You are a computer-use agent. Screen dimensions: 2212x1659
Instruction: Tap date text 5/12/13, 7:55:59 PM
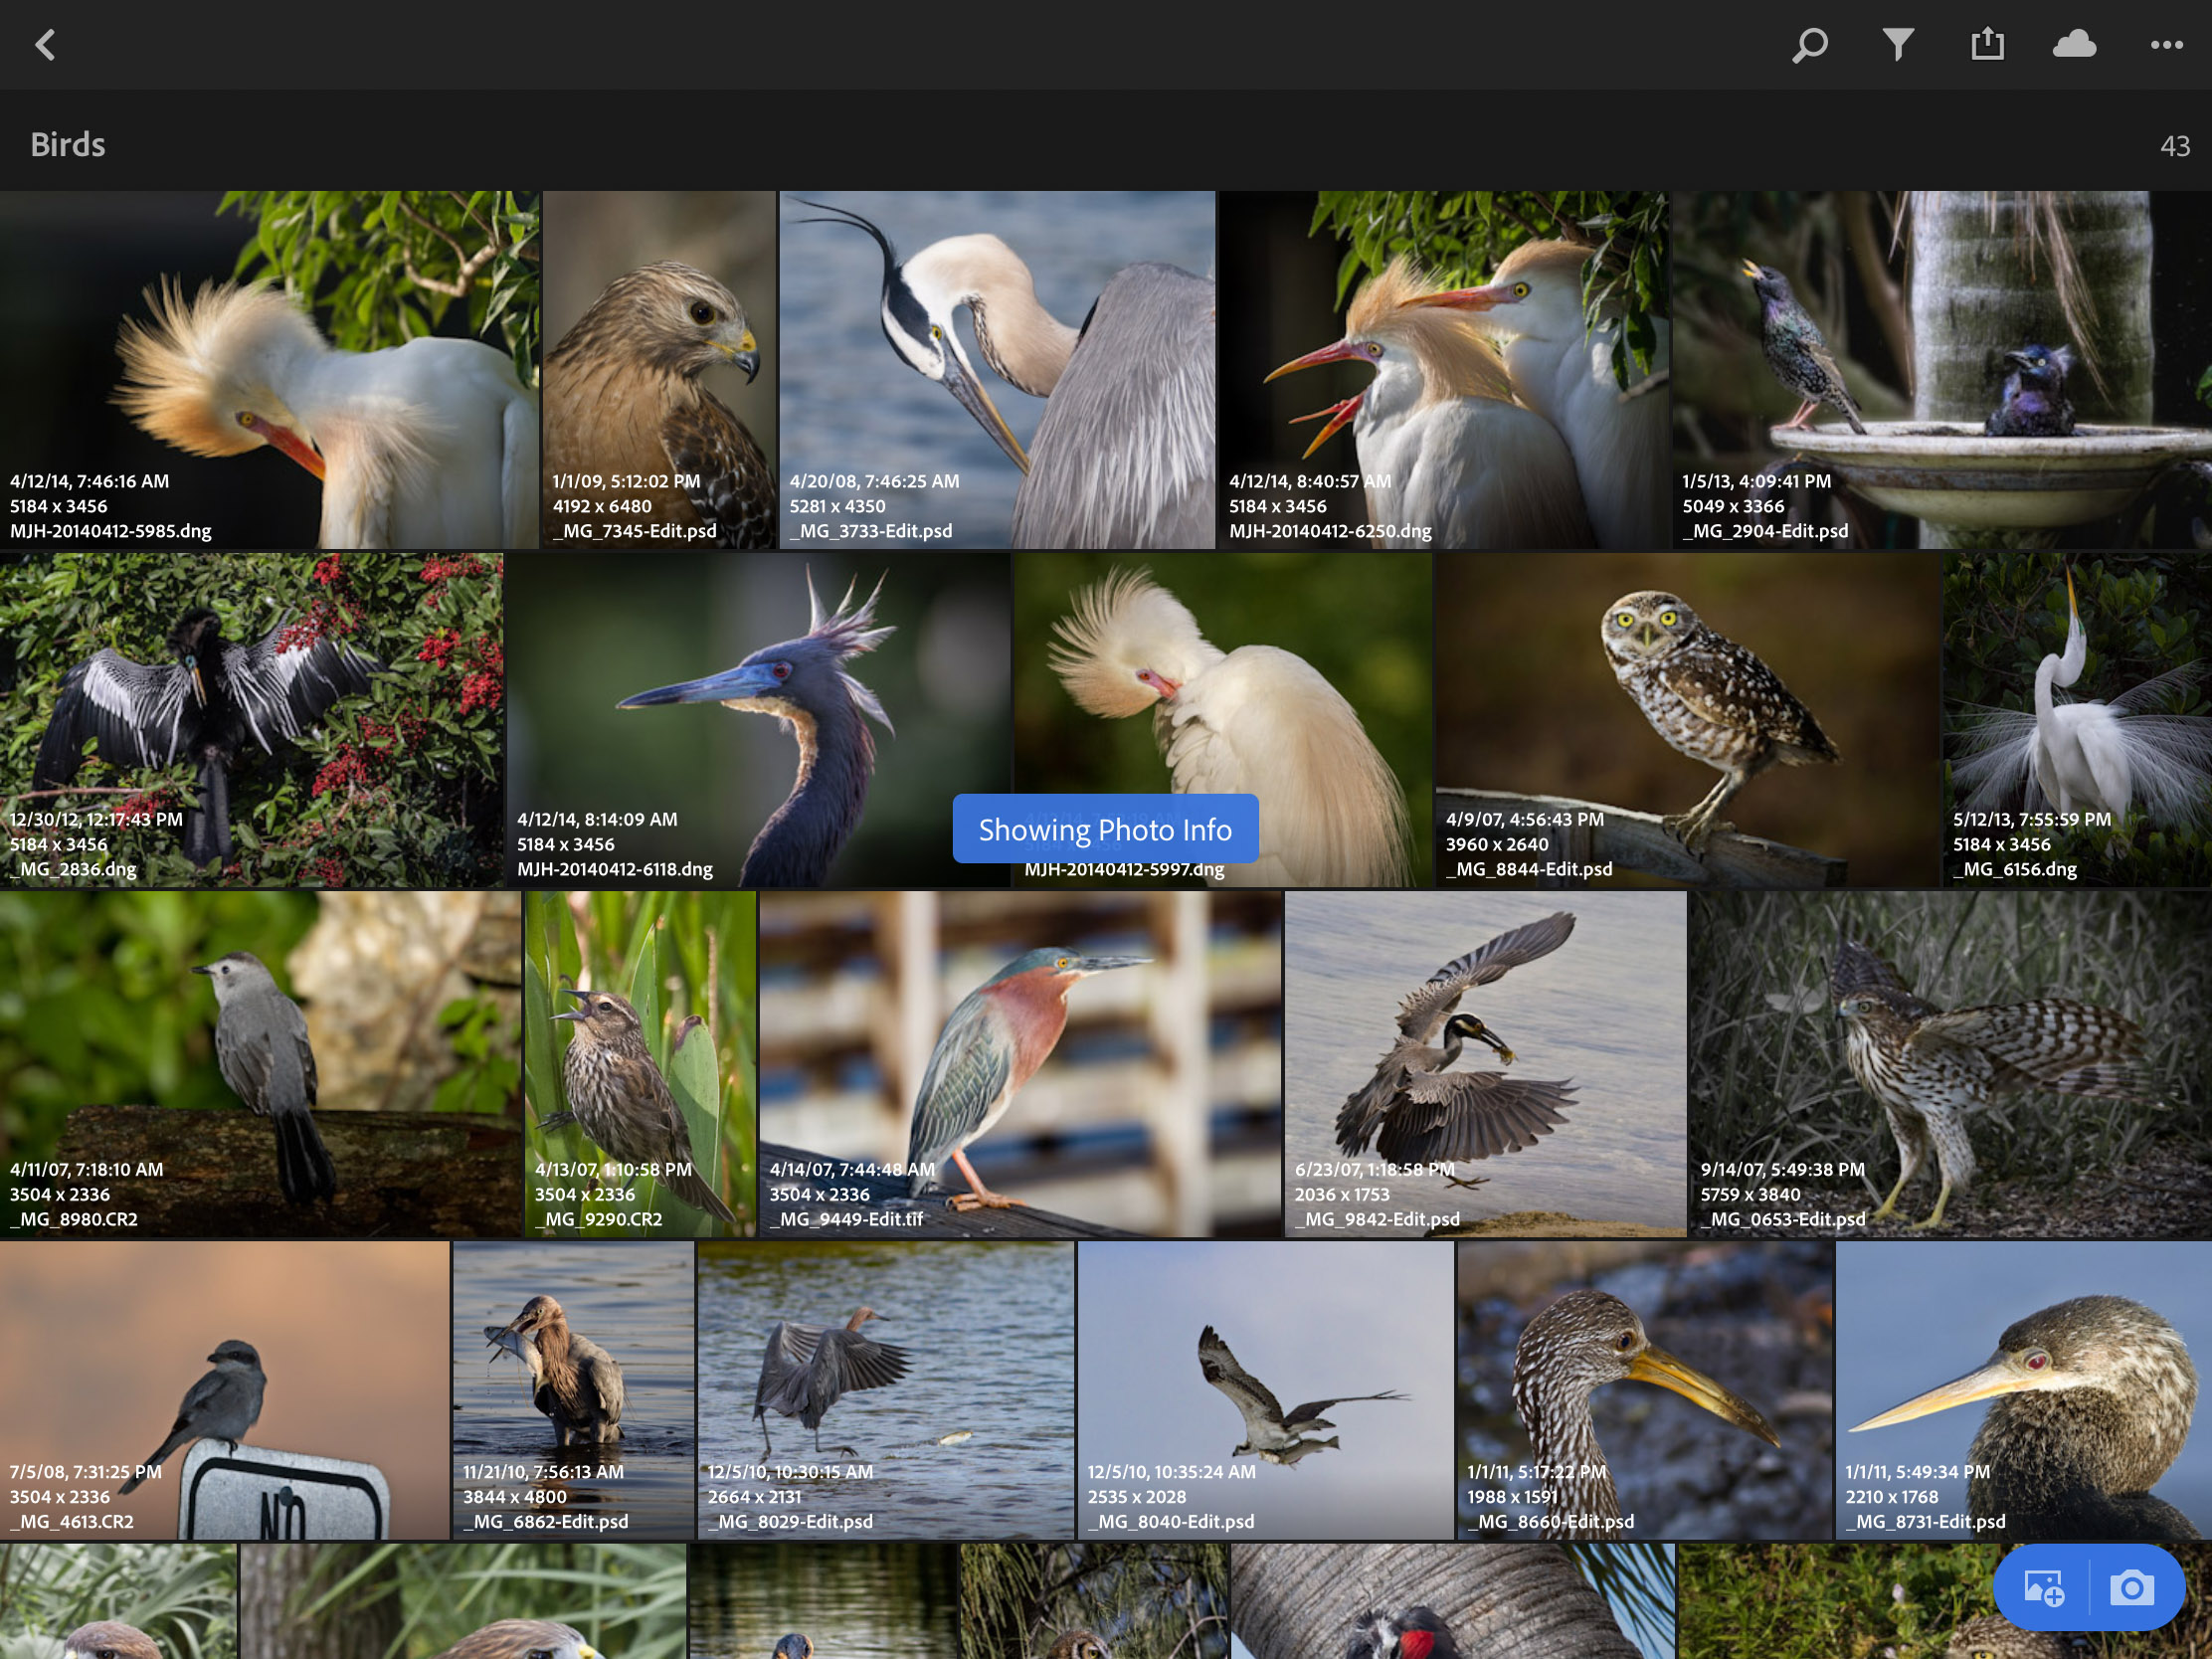coord(2032,820)
